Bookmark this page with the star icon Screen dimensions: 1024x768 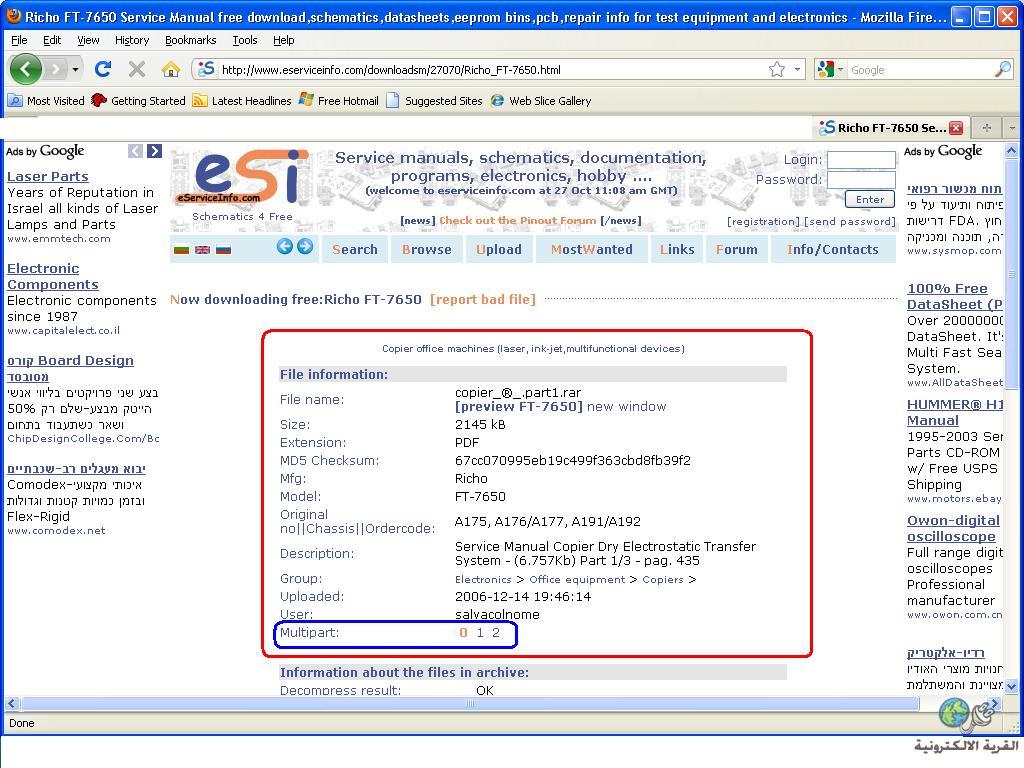[x=777, y=69]
